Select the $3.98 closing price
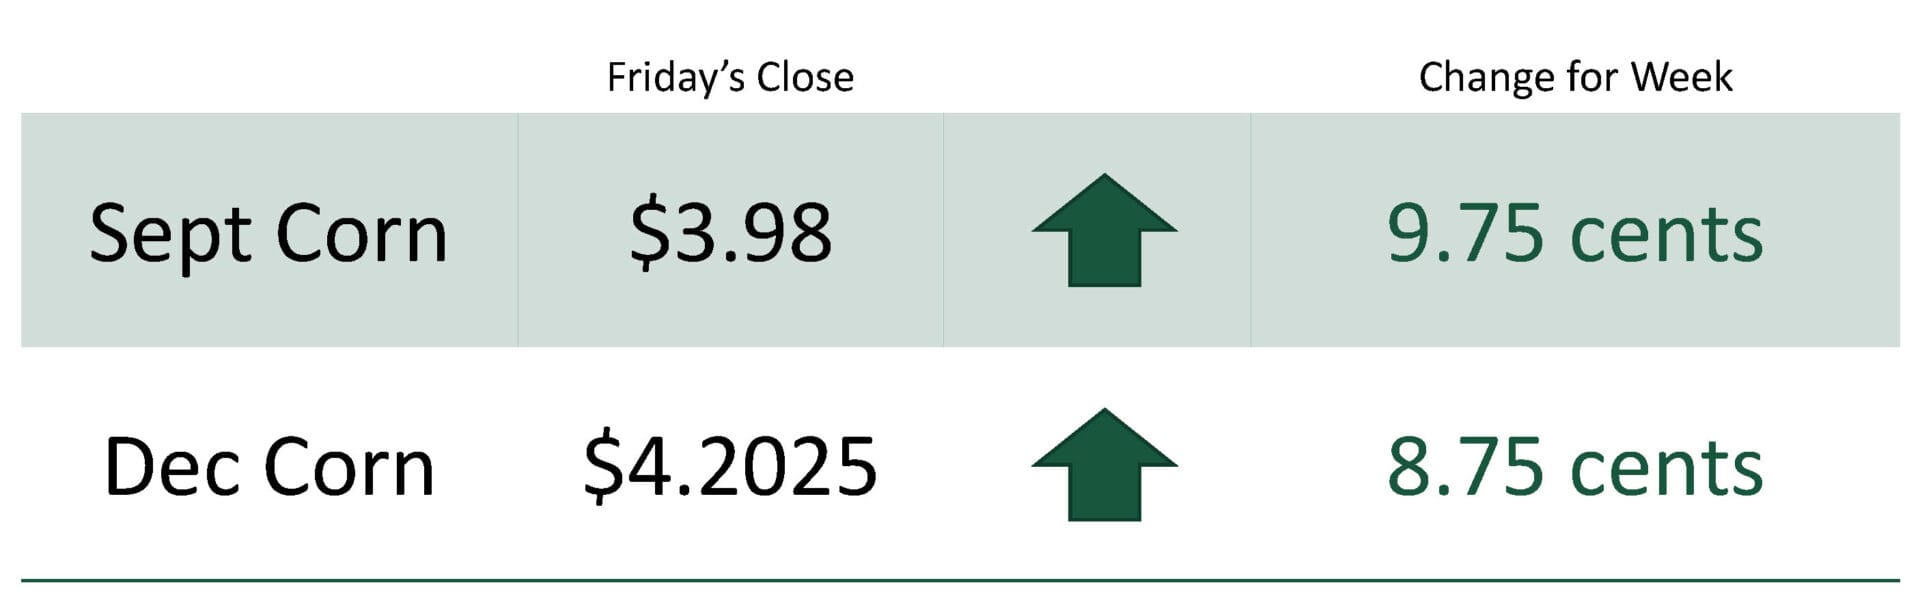 730,233
